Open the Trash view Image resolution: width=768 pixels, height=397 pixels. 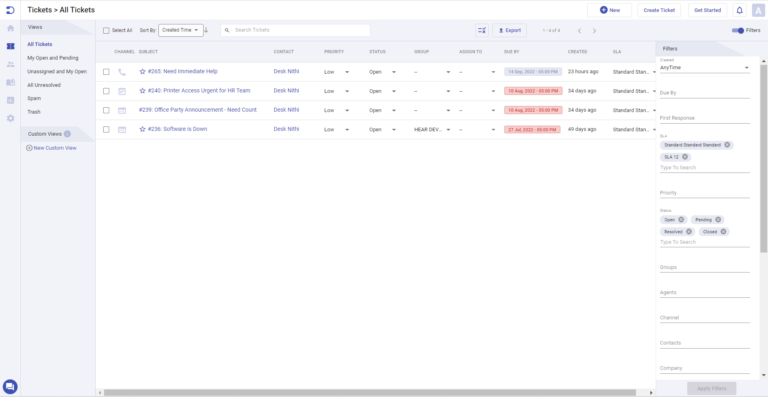pos(34,112)
